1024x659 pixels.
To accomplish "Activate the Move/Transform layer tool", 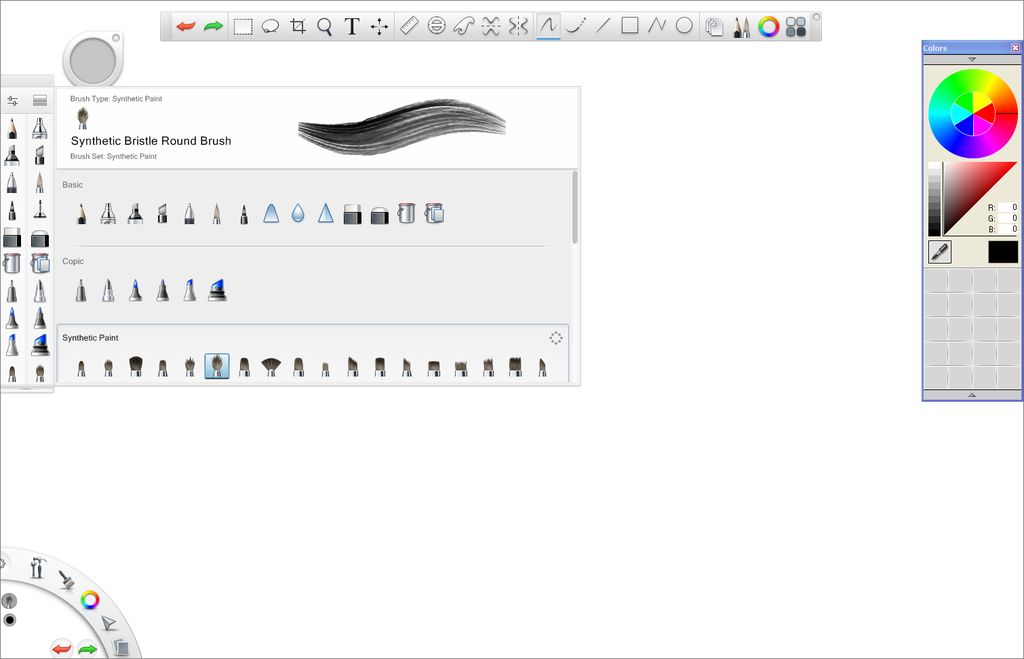I will pos(379,27).
